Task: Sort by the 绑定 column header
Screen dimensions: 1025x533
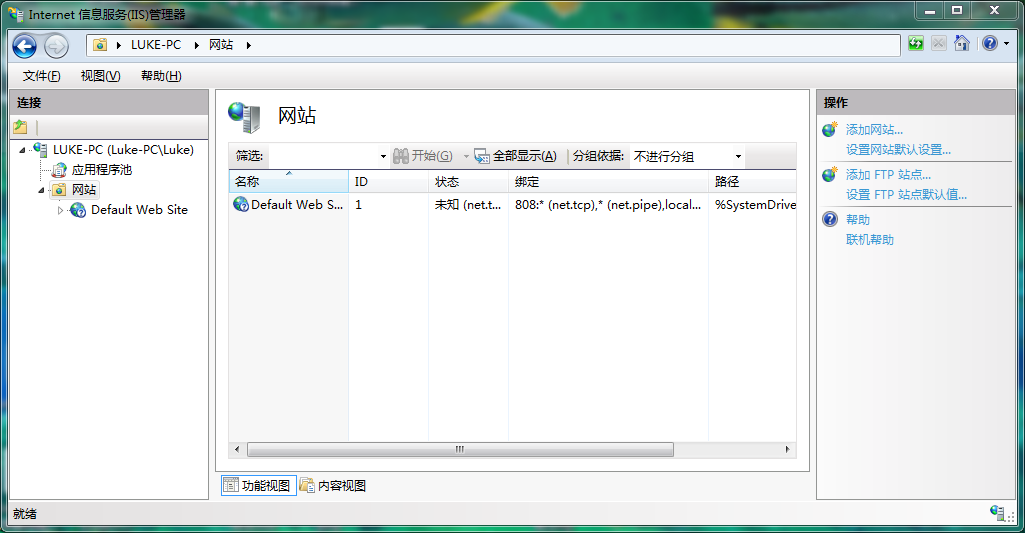Action: coord(608,181)
